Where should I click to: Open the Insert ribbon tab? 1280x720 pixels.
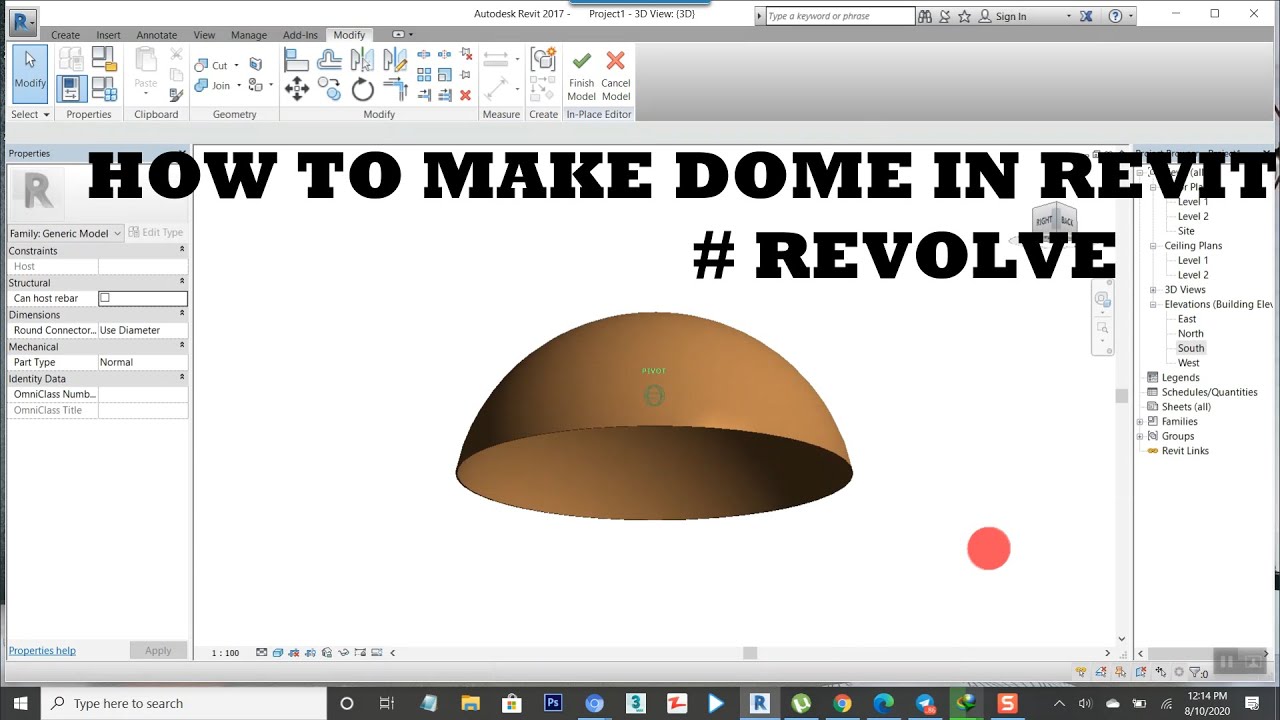click(x=108, y=35)
